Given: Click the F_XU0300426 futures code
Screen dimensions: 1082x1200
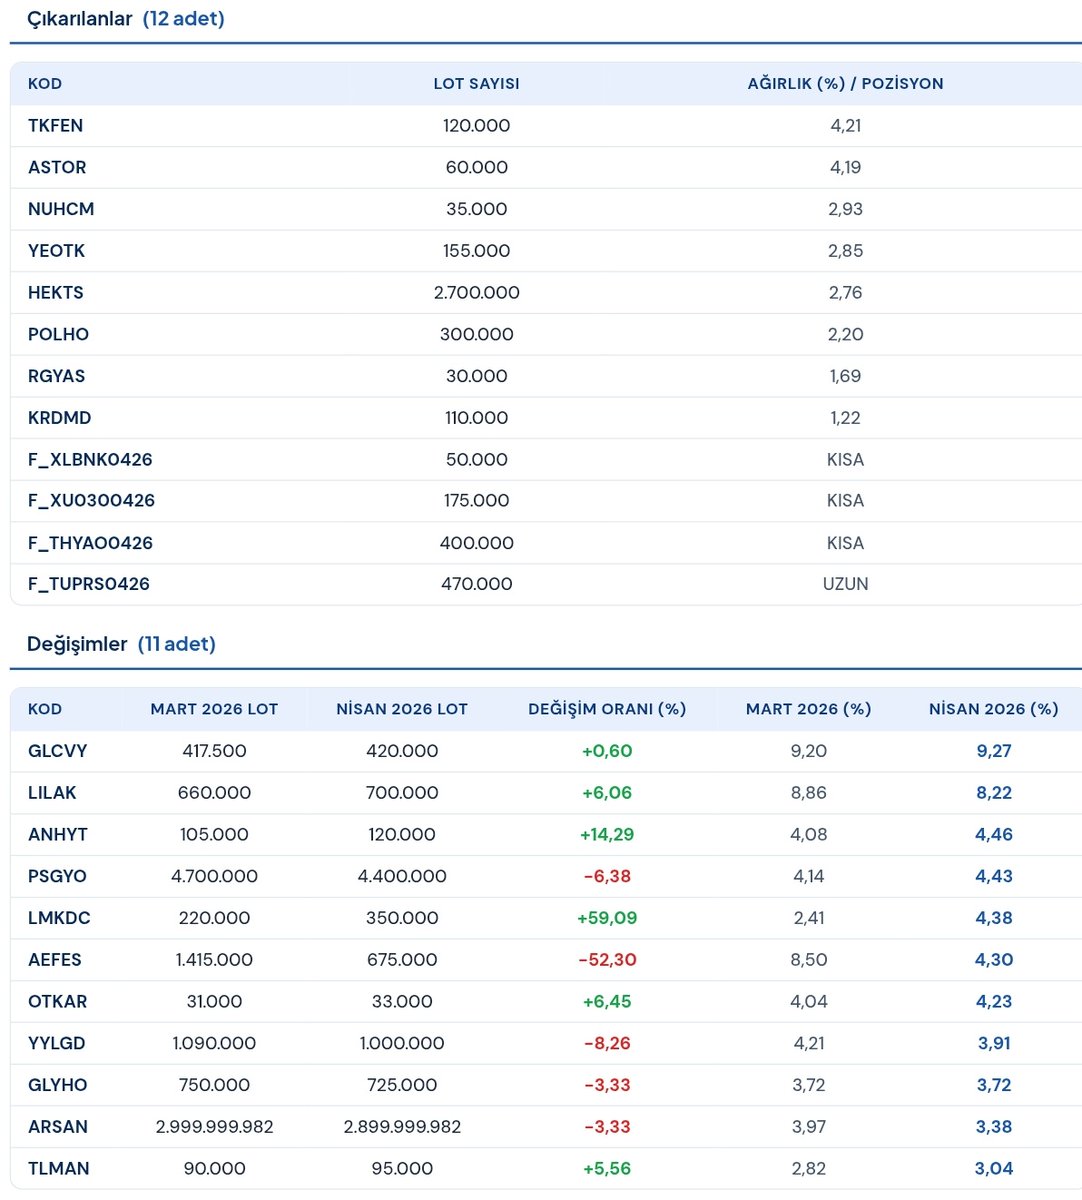Looking at the screenshot, I should (x=91, y=501).
